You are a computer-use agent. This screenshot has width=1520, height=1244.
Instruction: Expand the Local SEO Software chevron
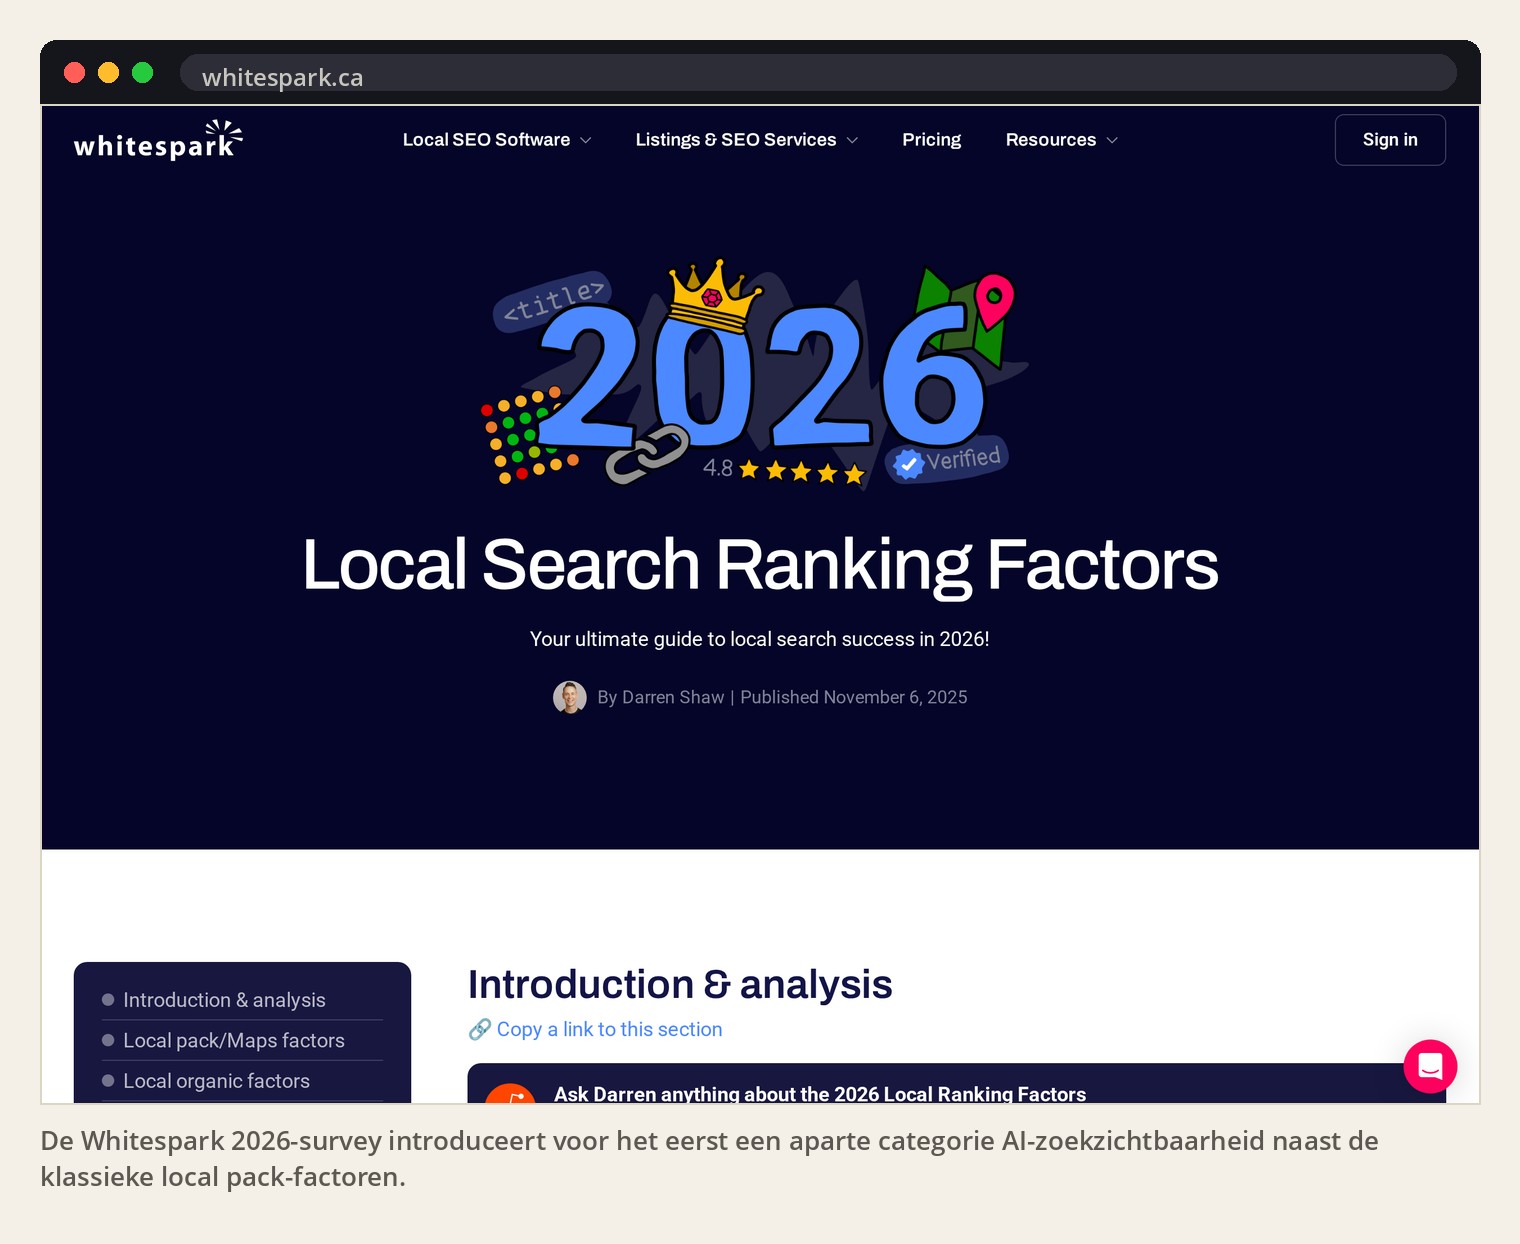586,140
